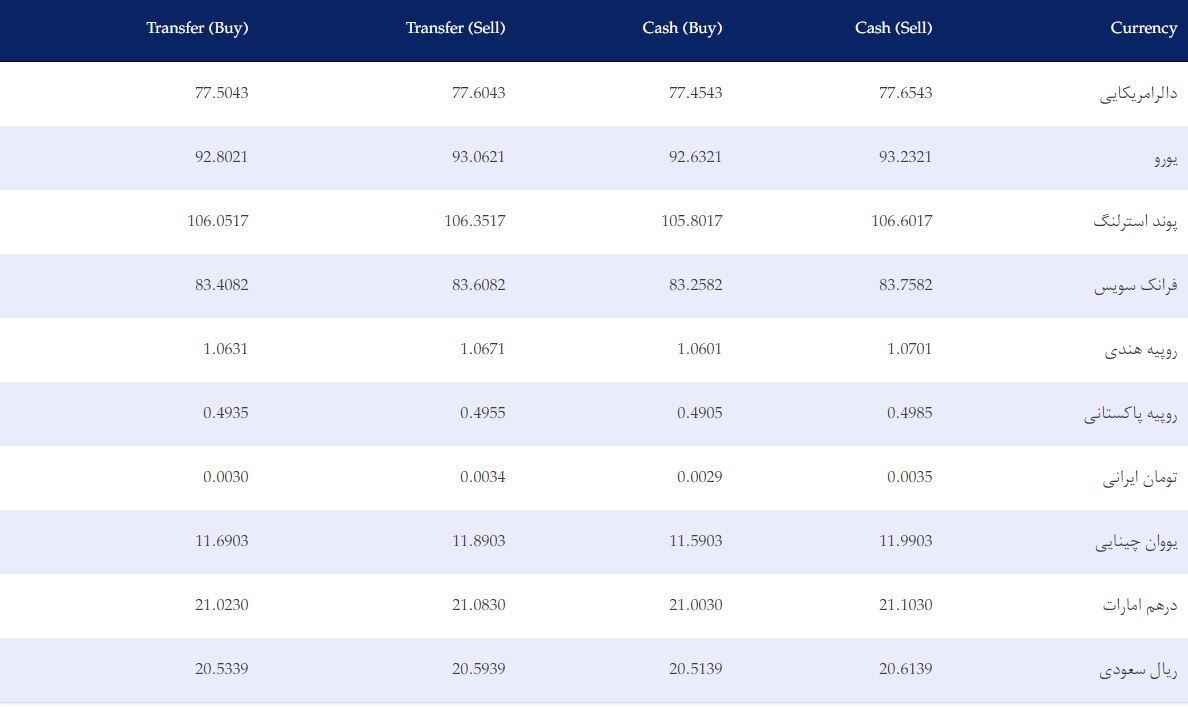Screen dimensions: 1188x707
Task: Click the Cash (Buy) column header
Action: 682,28
